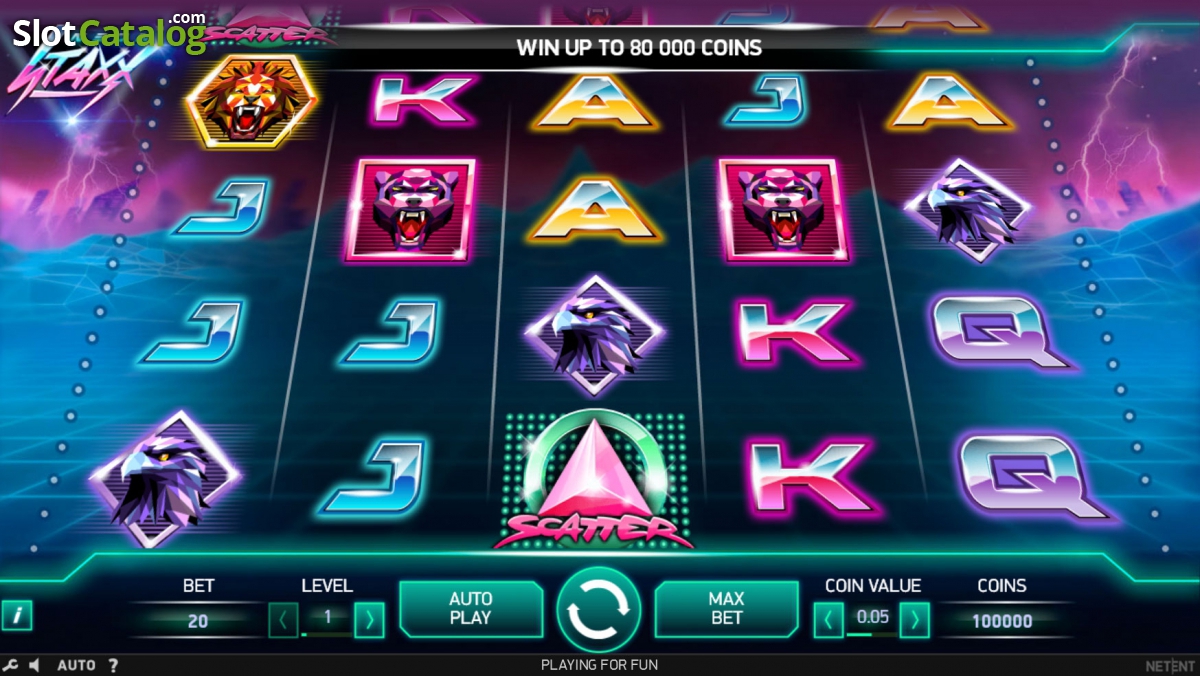Click the orange lion symbol
The image size is (1200, 676).
[x=252, y=100]
